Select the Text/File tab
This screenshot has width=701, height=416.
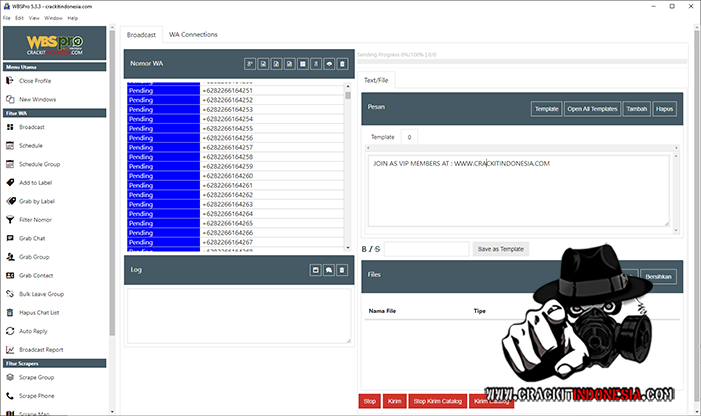(376, 80)
